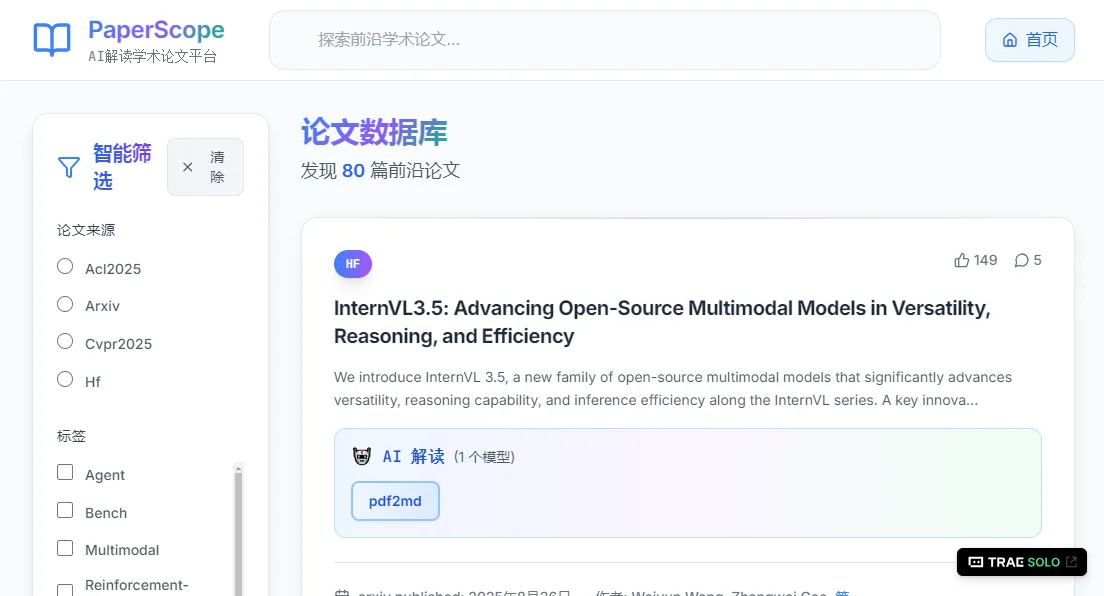Click the house icon in 首页 button
This screenshot has width=1104, height=596.
(1010, 40)
